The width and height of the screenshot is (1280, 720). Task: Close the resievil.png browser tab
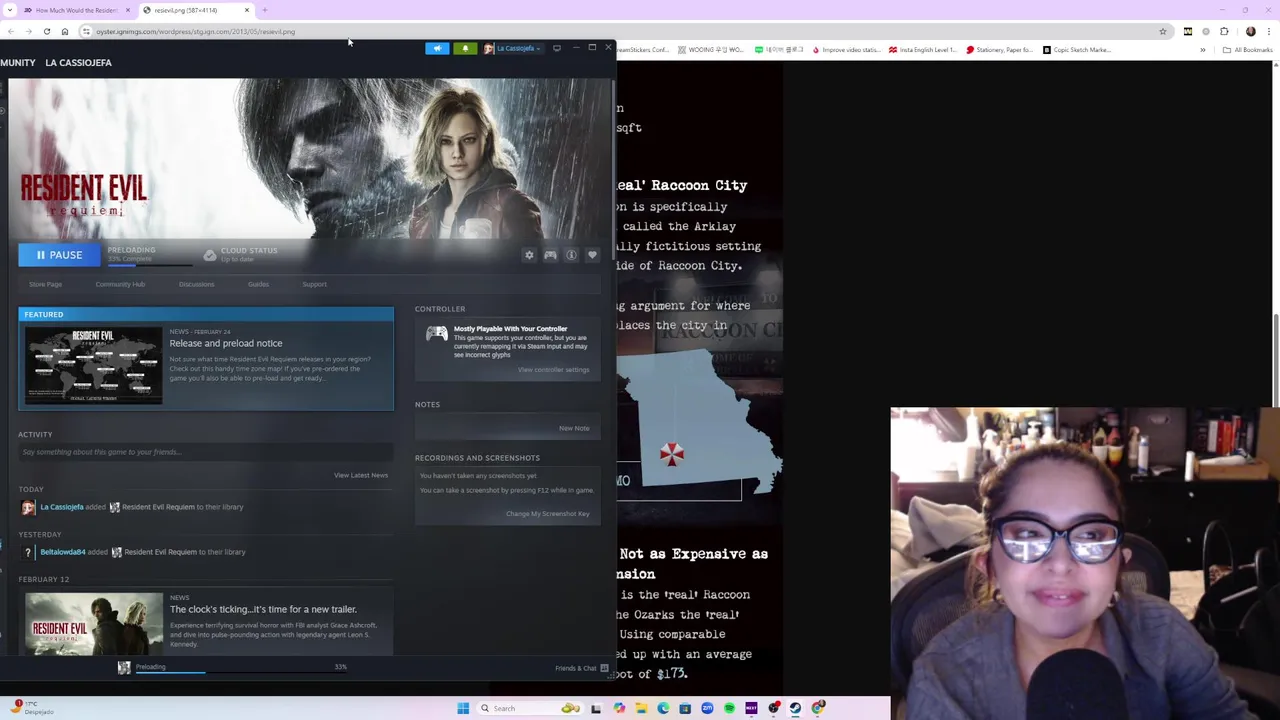[247, 10]
